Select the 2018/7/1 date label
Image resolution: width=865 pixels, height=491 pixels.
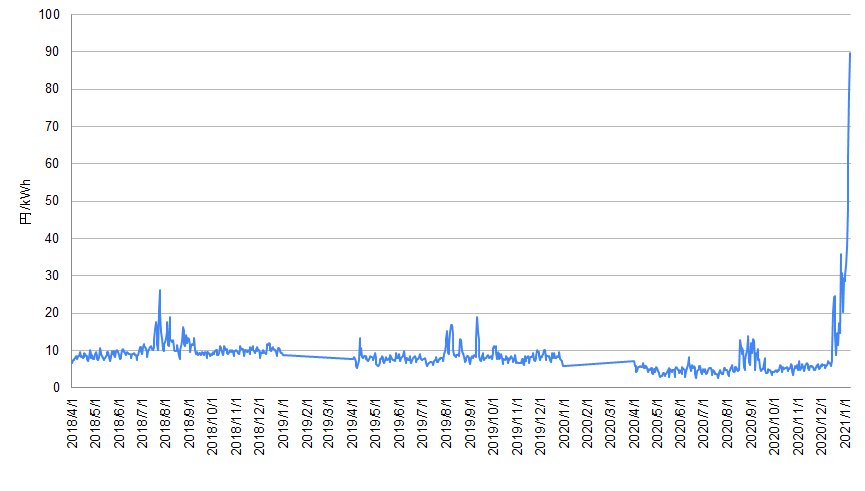click(142, 423)
